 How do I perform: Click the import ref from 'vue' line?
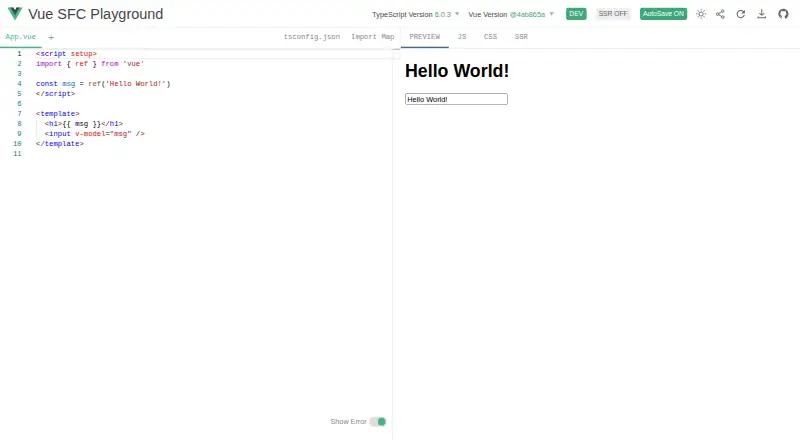click(x=90, y=64)
